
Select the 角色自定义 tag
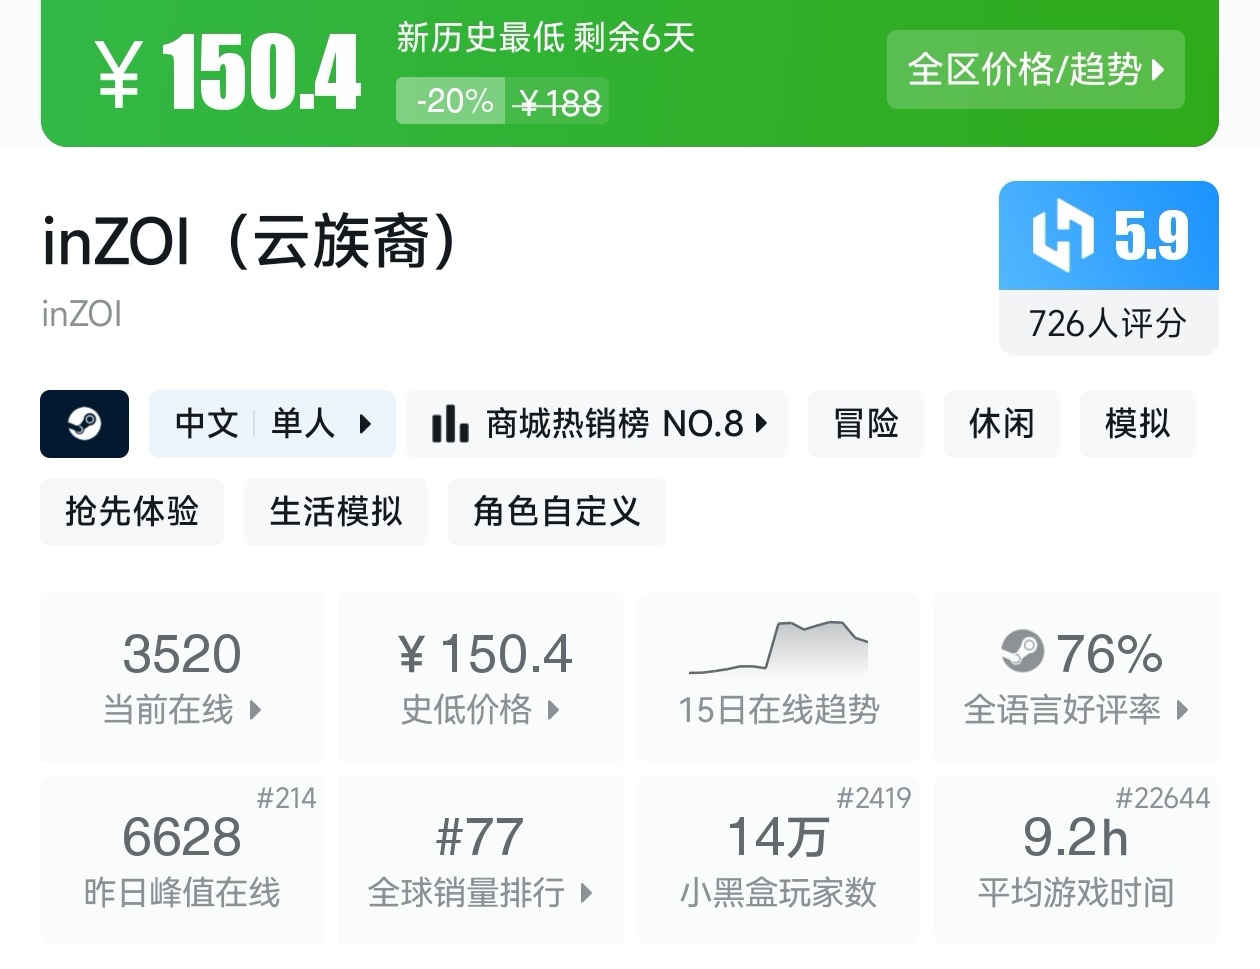coord(557,512)
